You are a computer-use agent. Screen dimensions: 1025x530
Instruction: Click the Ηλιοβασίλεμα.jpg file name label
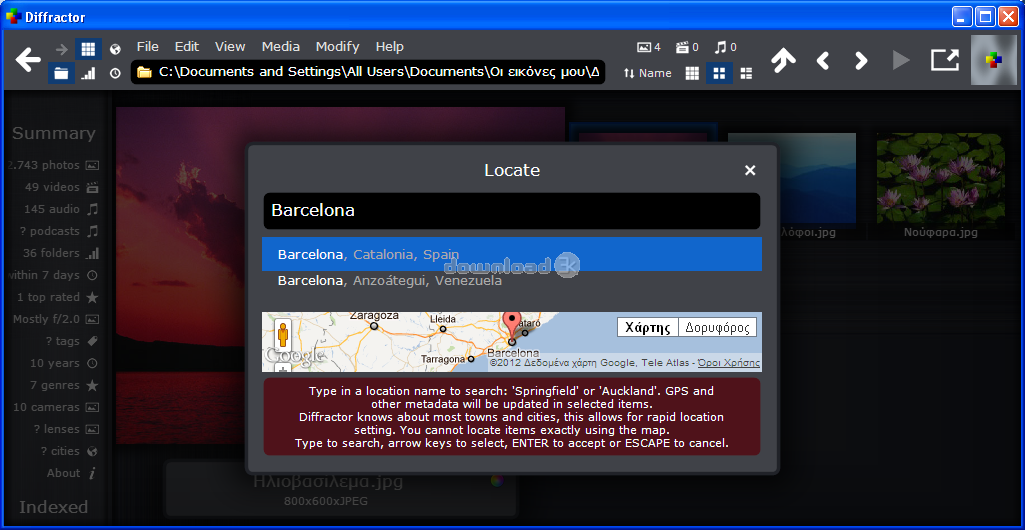328,482
